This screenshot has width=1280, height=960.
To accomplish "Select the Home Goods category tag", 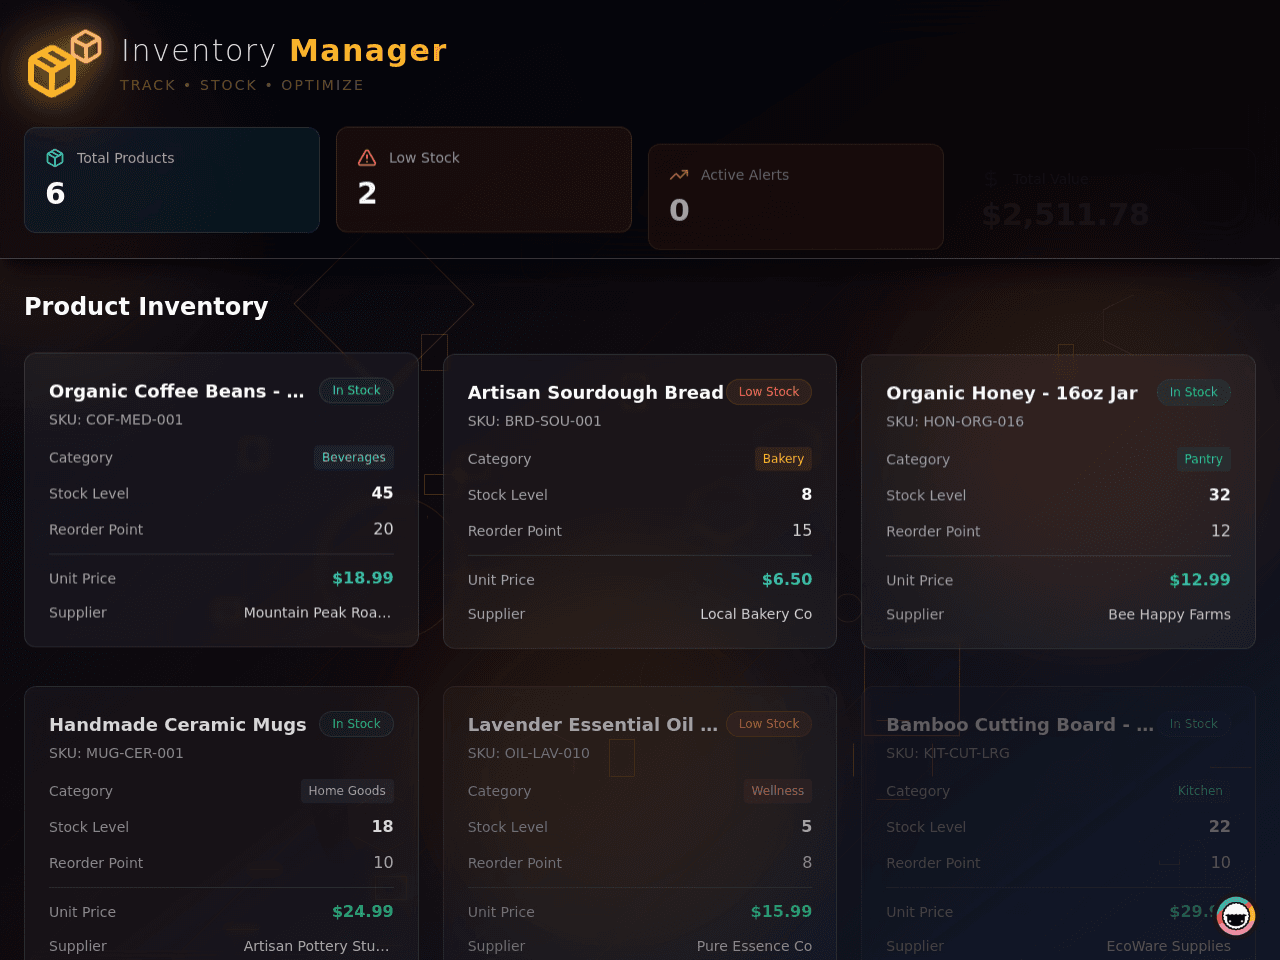I will [x=347, y=791].
